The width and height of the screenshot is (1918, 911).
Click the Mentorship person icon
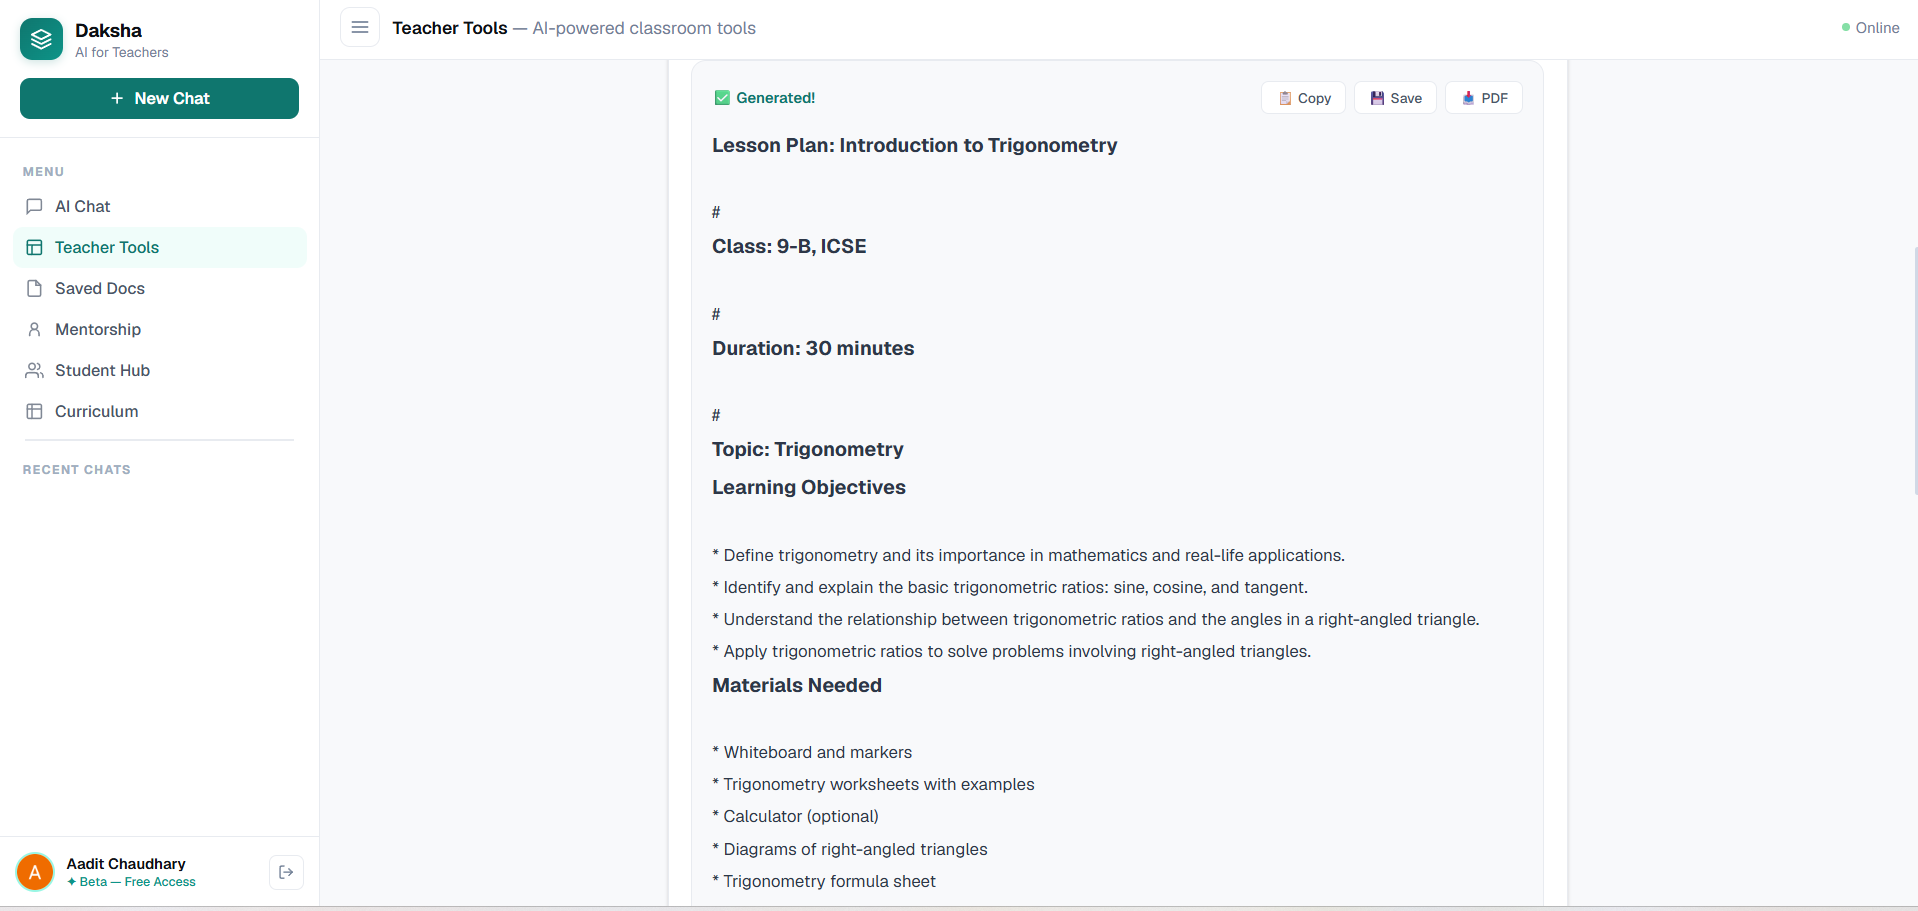34,329
